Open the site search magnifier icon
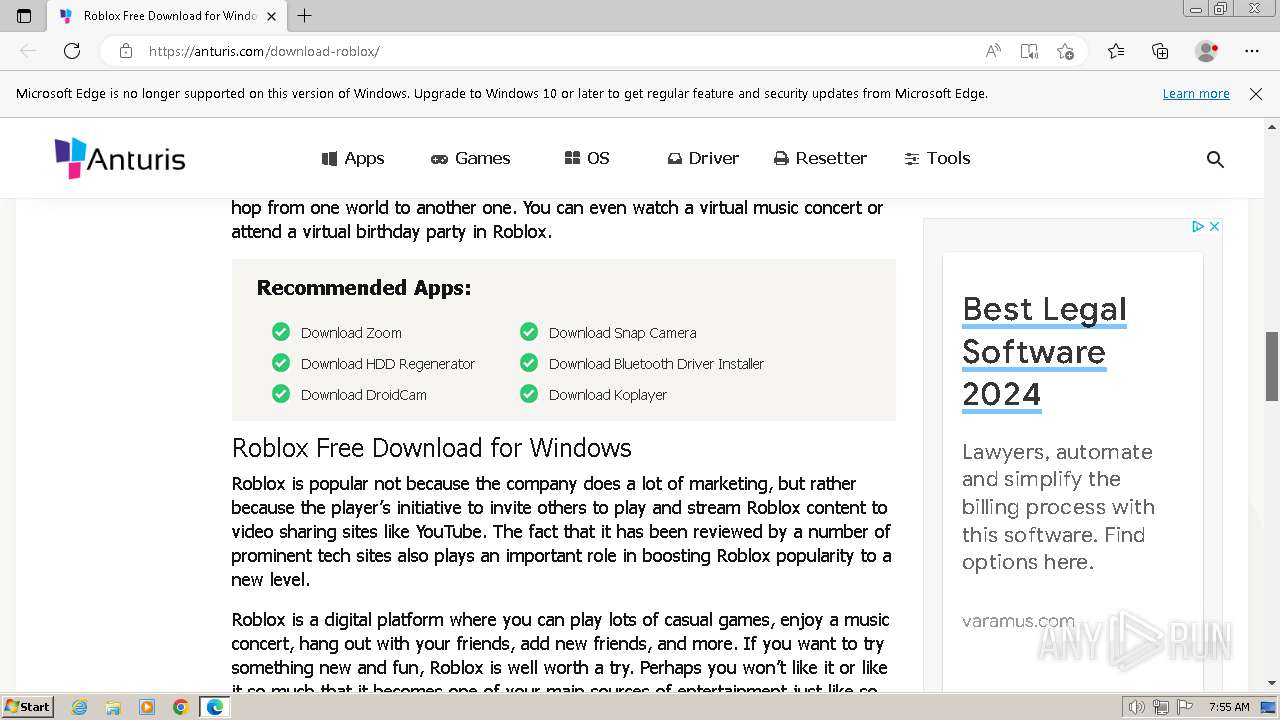 pos(1215,159)
